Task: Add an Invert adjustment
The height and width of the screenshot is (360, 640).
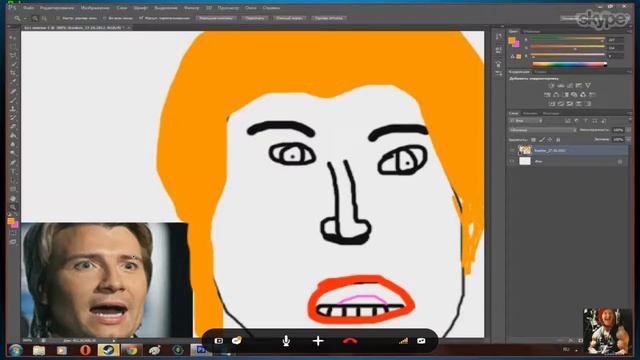Action: 552,104
